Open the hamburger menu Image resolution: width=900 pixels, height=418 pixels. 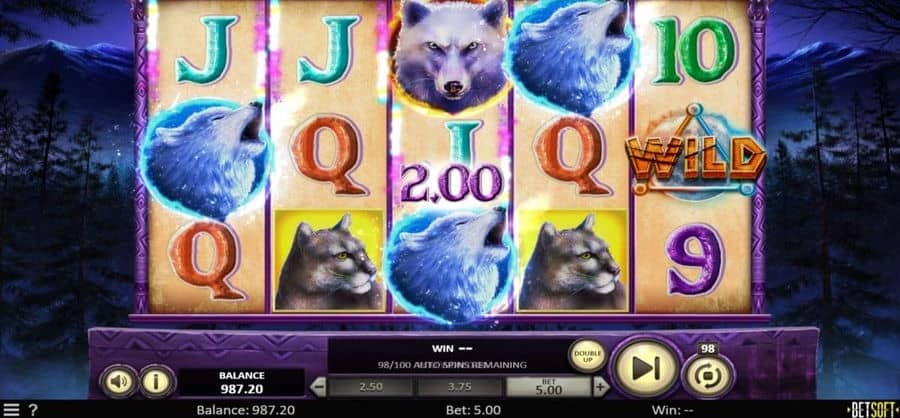[11, 410]
